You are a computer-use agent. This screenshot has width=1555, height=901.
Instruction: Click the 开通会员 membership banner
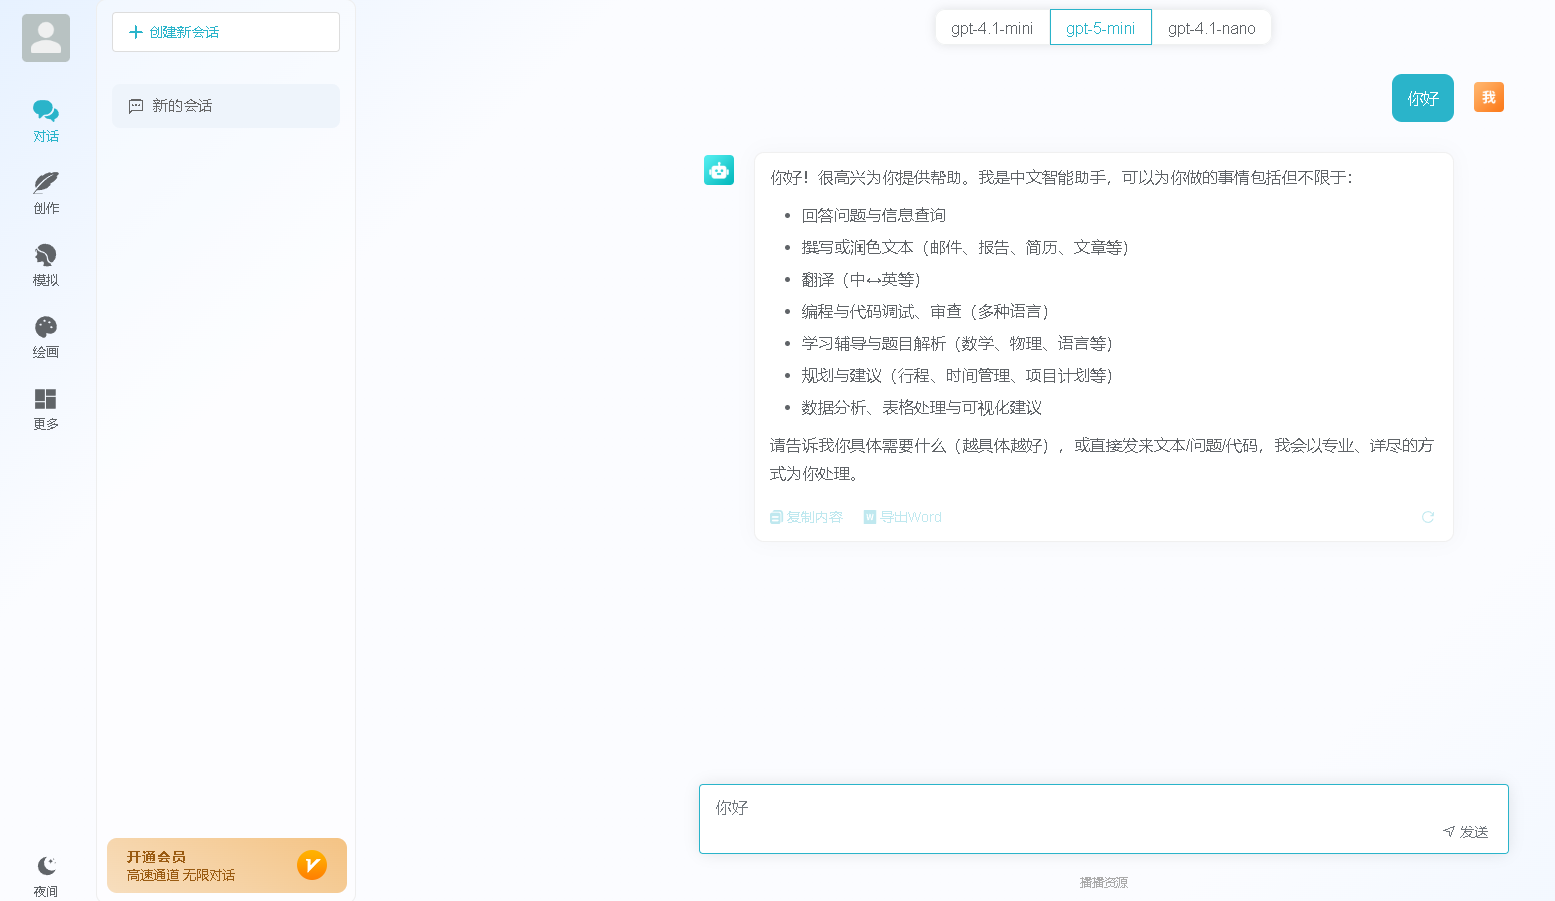(227, 865)
